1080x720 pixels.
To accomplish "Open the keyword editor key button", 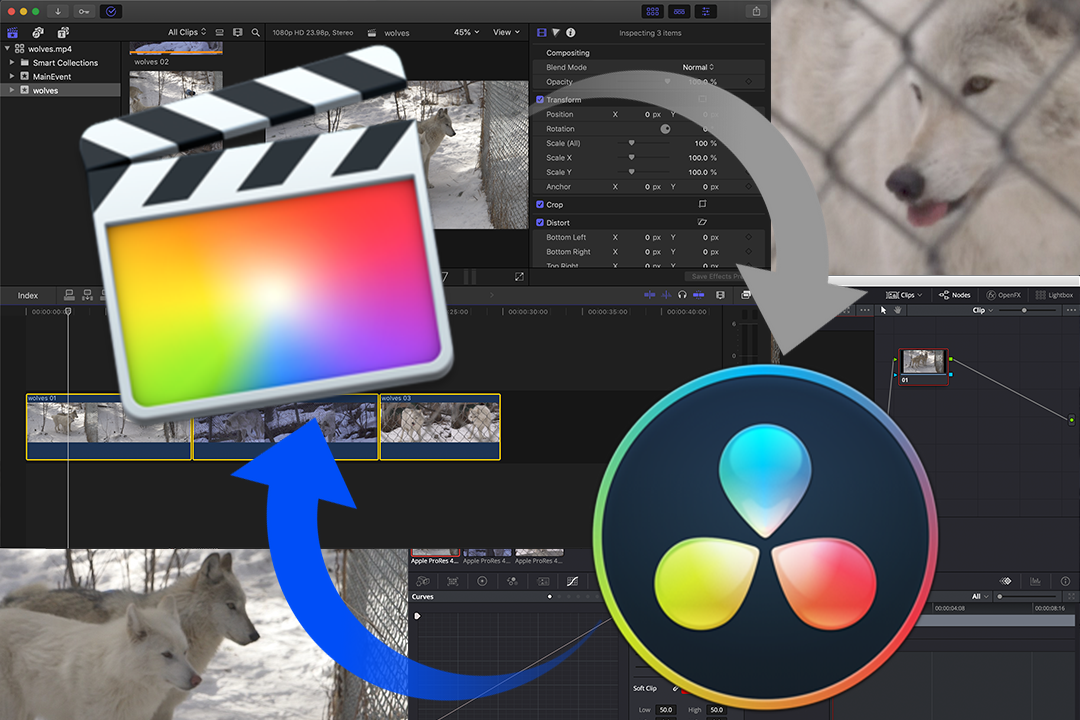I will (x=84, y=11).
